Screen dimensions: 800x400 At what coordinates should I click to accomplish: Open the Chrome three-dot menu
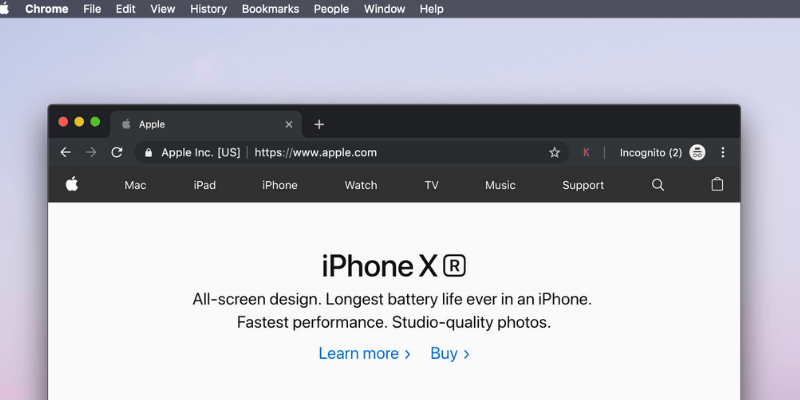[722, 153]
